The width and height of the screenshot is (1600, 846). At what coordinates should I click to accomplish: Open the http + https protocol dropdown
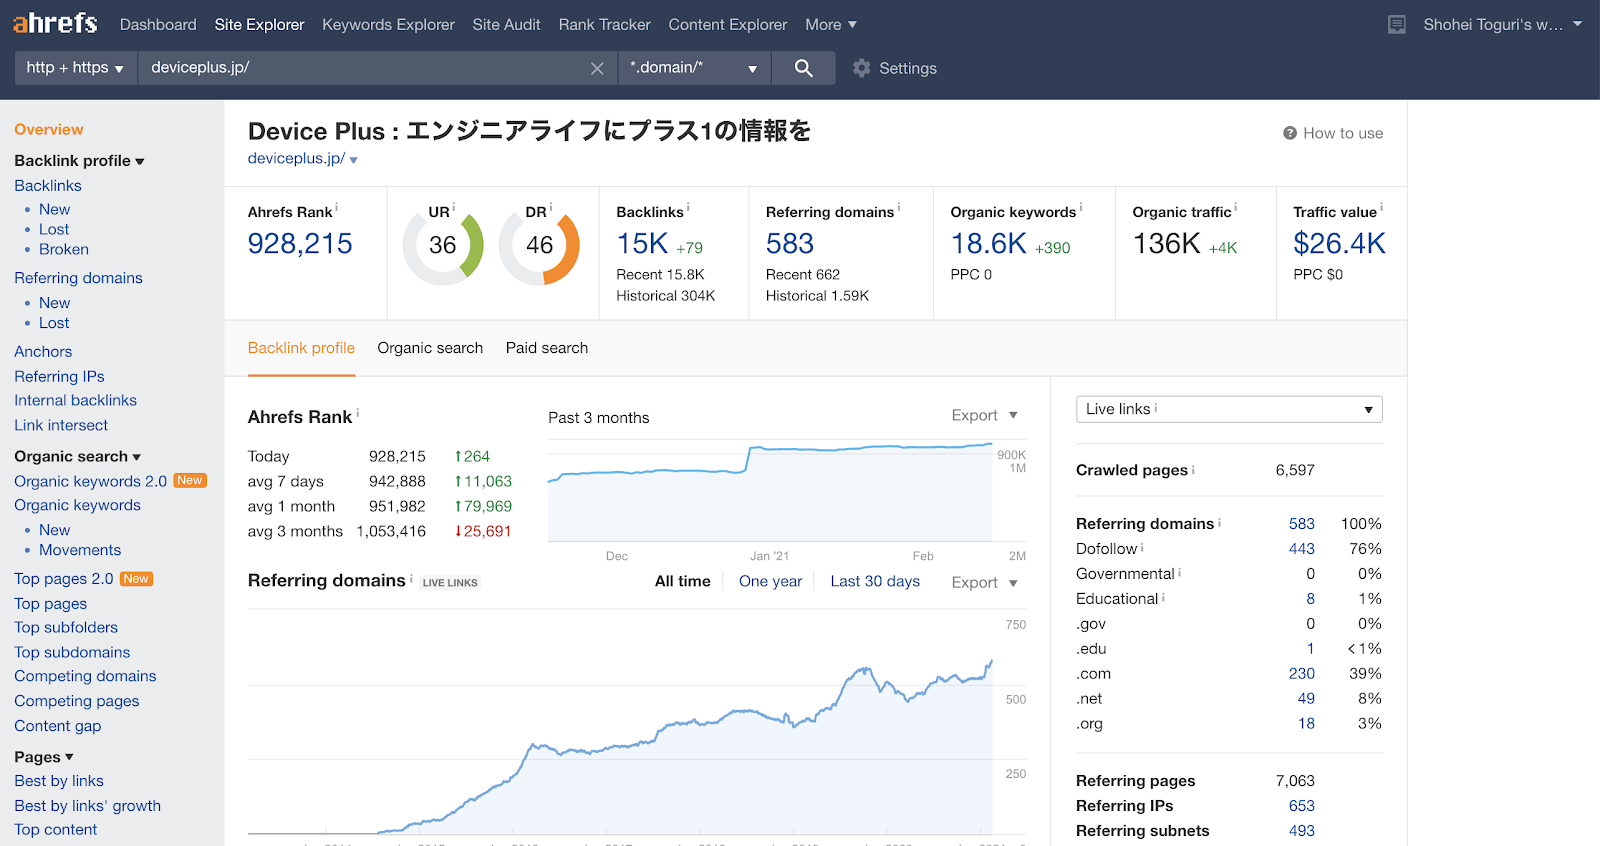[x=75, y=68]
